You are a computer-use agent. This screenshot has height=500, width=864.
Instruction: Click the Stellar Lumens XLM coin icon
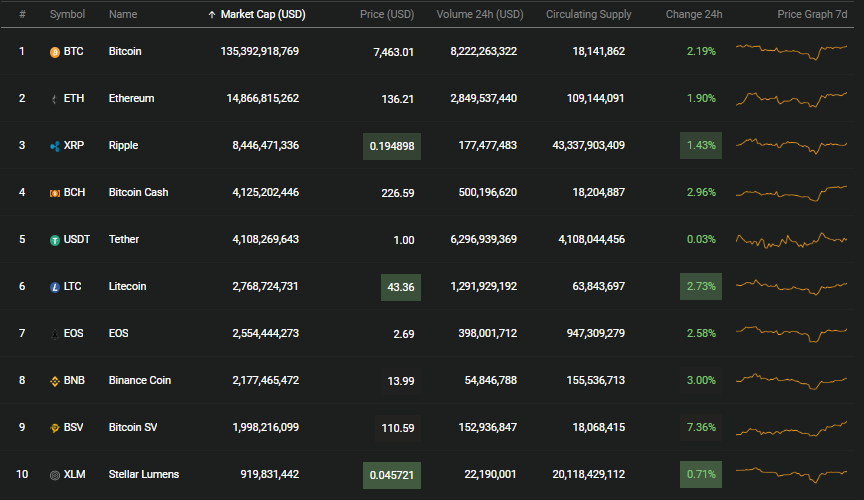tap(55, 475)
